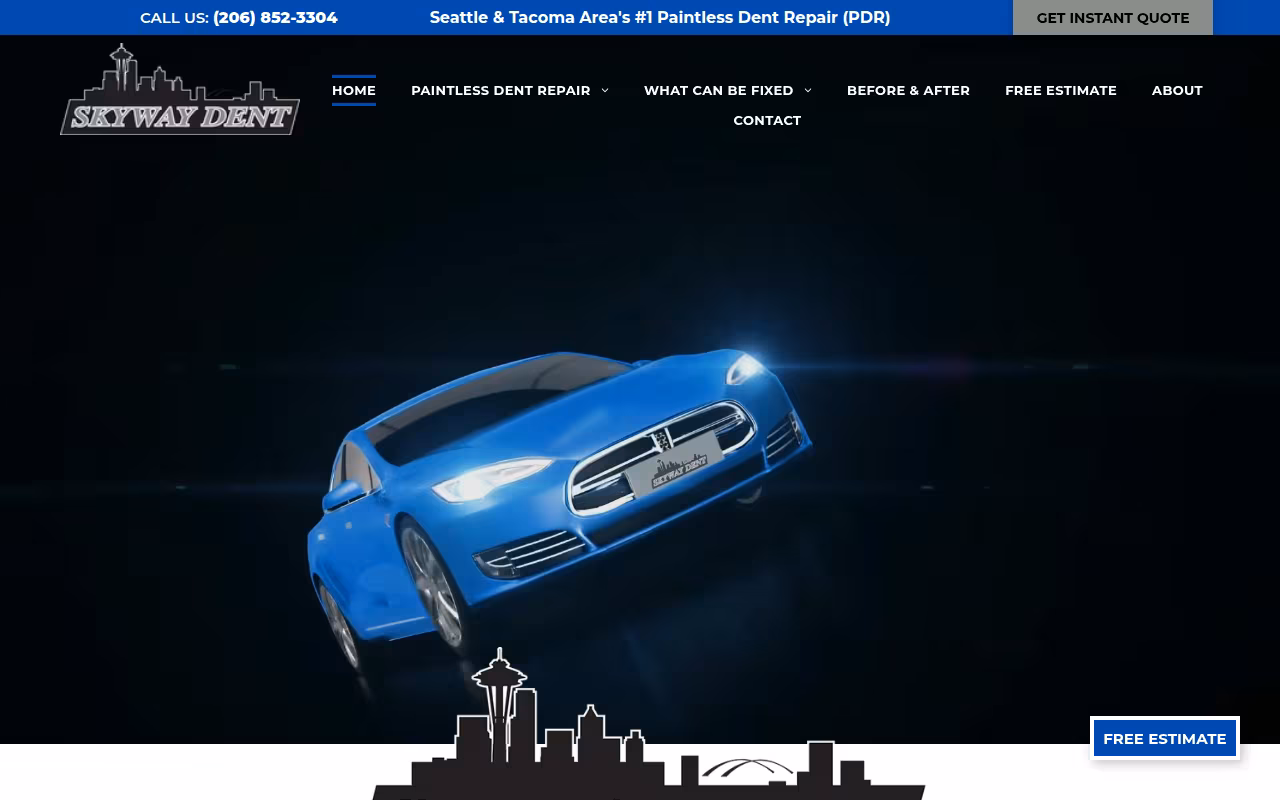Click the Seattle skyline silhouette graphic
The height and width of the screenshot is (800, 1280).
[648, 725]
